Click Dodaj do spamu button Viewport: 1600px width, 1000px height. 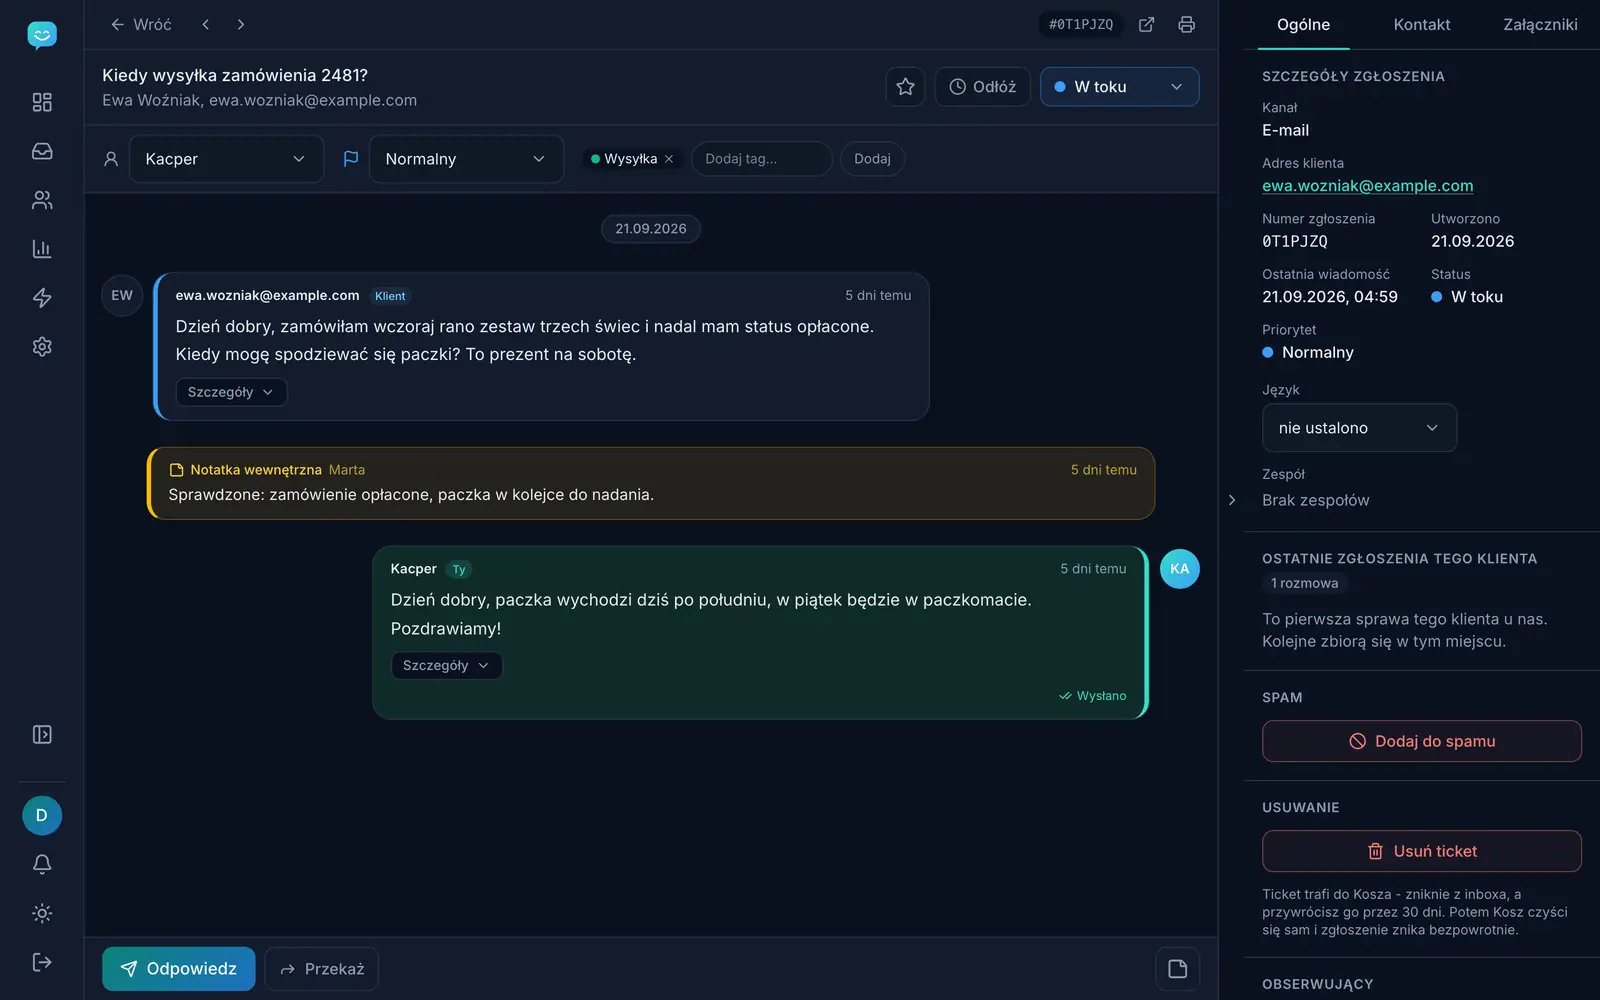coord(1422,741)
